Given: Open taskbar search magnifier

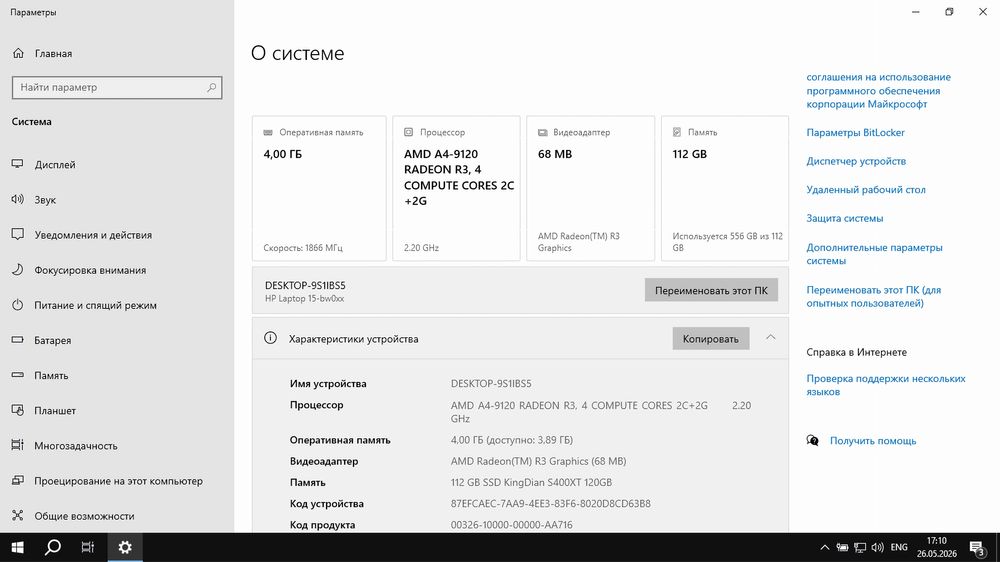Looking at the screenshot, I should (x=53, y=547).
